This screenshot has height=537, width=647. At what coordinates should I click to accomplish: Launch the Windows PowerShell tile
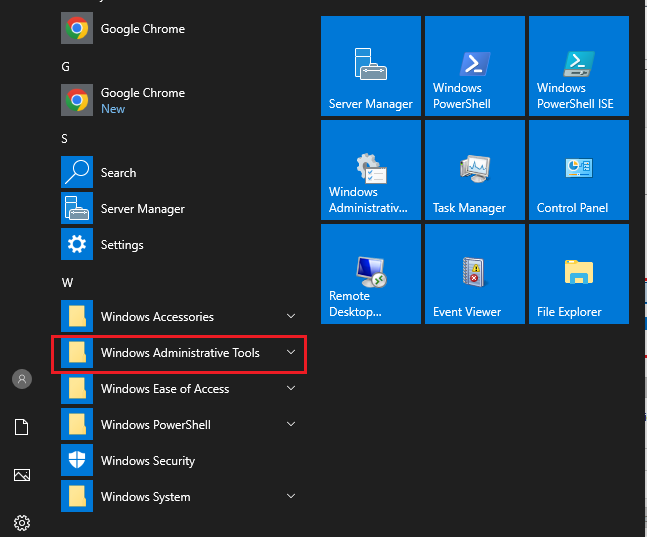click(x=475, y=66)
